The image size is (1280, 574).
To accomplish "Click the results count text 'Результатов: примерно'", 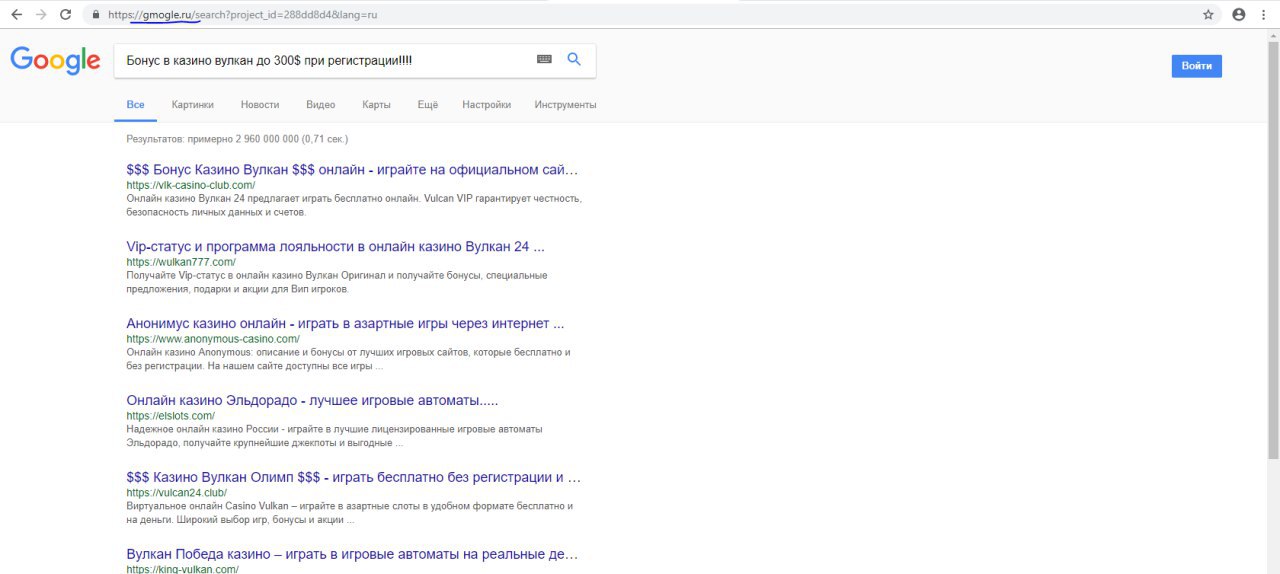I will (x=237, y=139).
